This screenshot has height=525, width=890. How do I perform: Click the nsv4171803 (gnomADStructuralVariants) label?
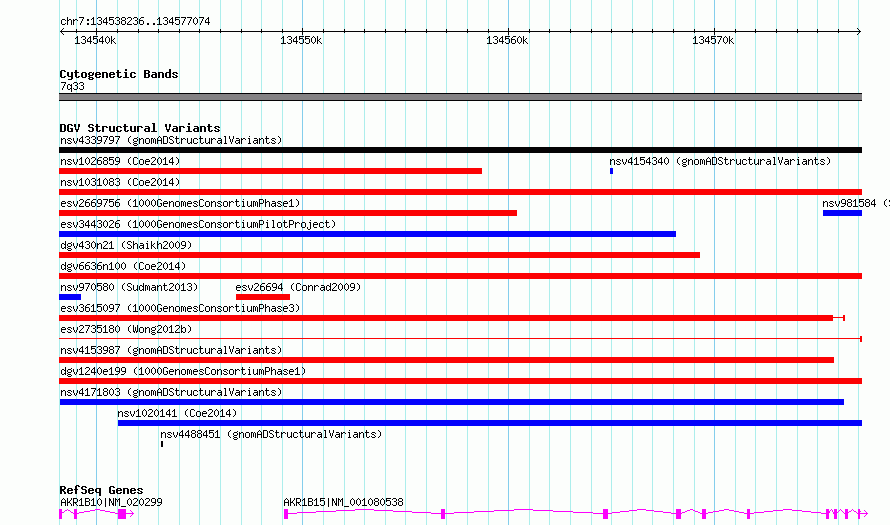coord(171,392)
